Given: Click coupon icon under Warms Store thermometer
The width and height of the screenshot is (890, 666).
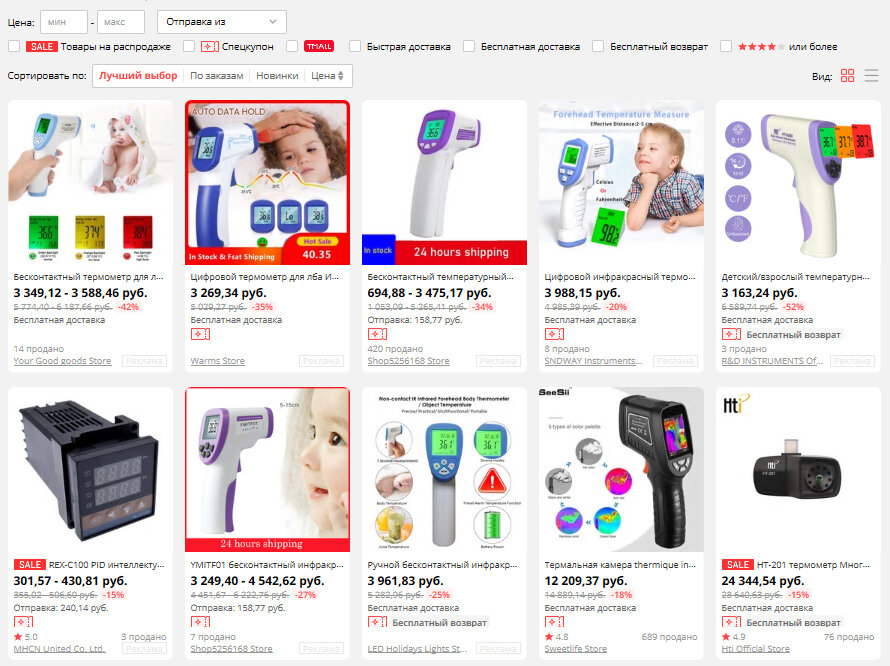Looking at the screenshot, I should 200,334.
